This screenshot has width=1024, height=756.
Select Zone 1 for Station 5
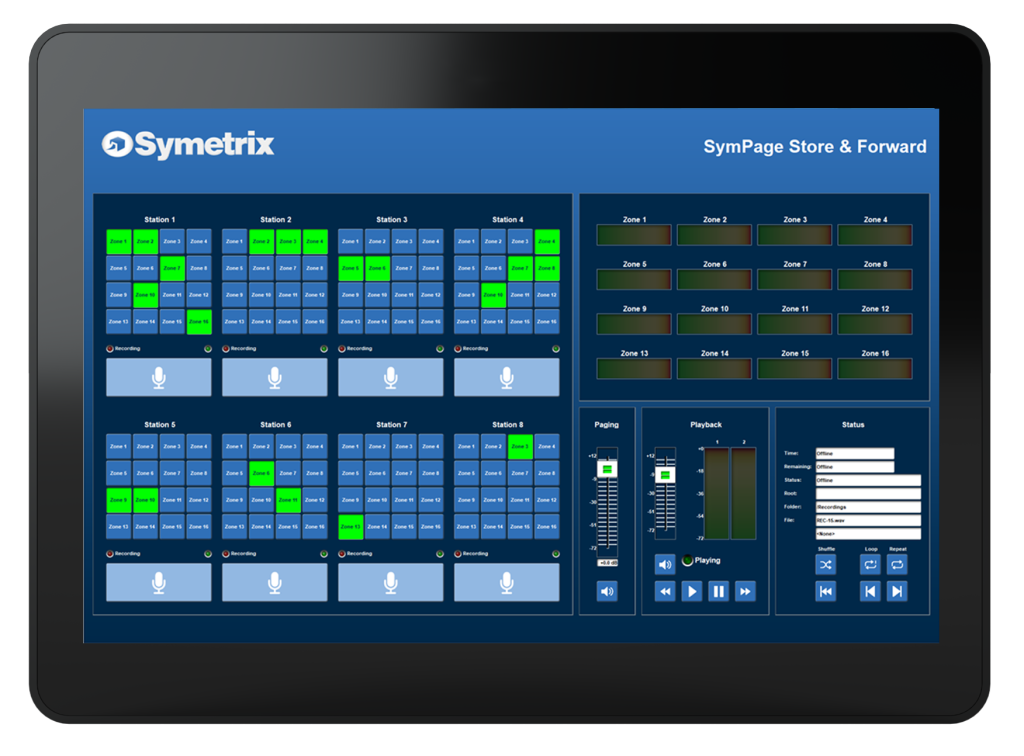pos(119,447)
